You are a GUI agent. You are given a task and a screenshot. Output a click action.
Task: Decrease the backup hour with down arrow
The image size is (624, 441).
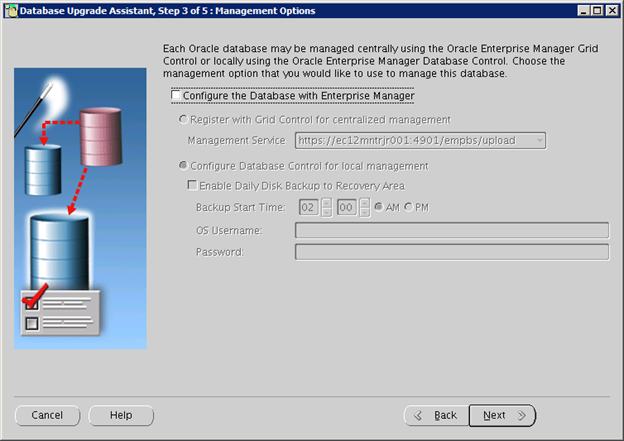tap(326, 212)
